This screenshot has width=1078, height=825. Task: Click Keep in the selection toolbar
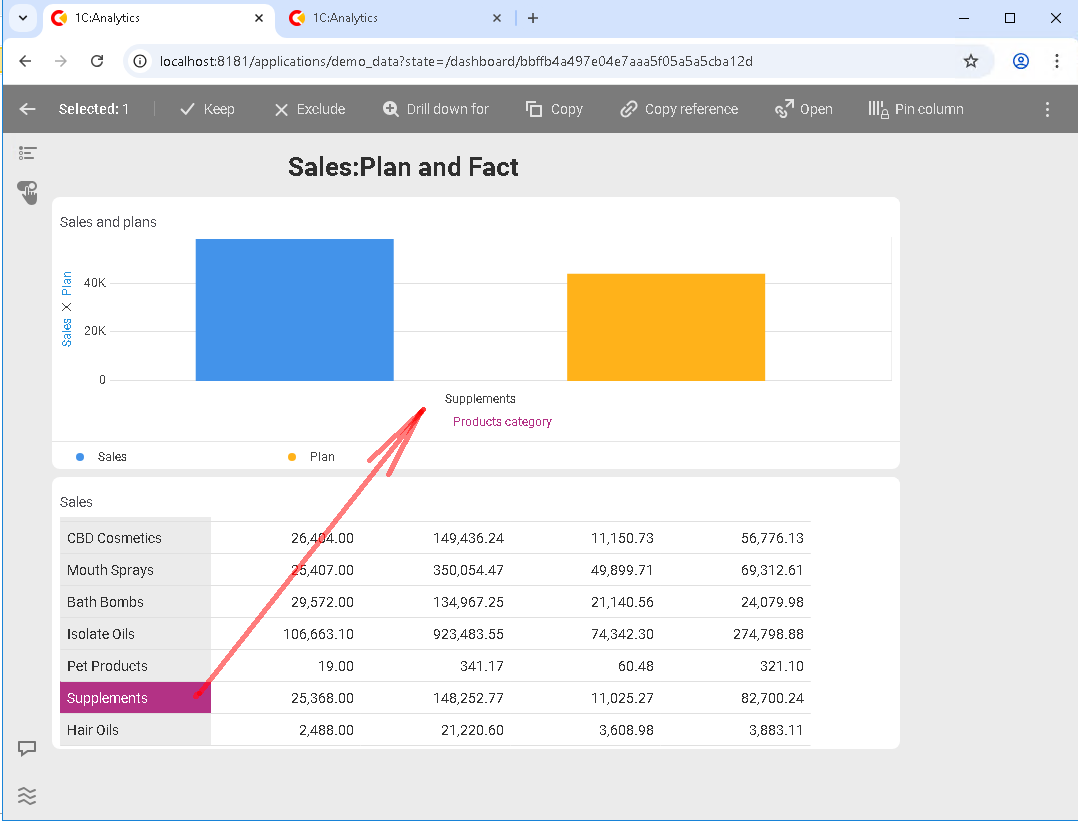tap(207, 109)
